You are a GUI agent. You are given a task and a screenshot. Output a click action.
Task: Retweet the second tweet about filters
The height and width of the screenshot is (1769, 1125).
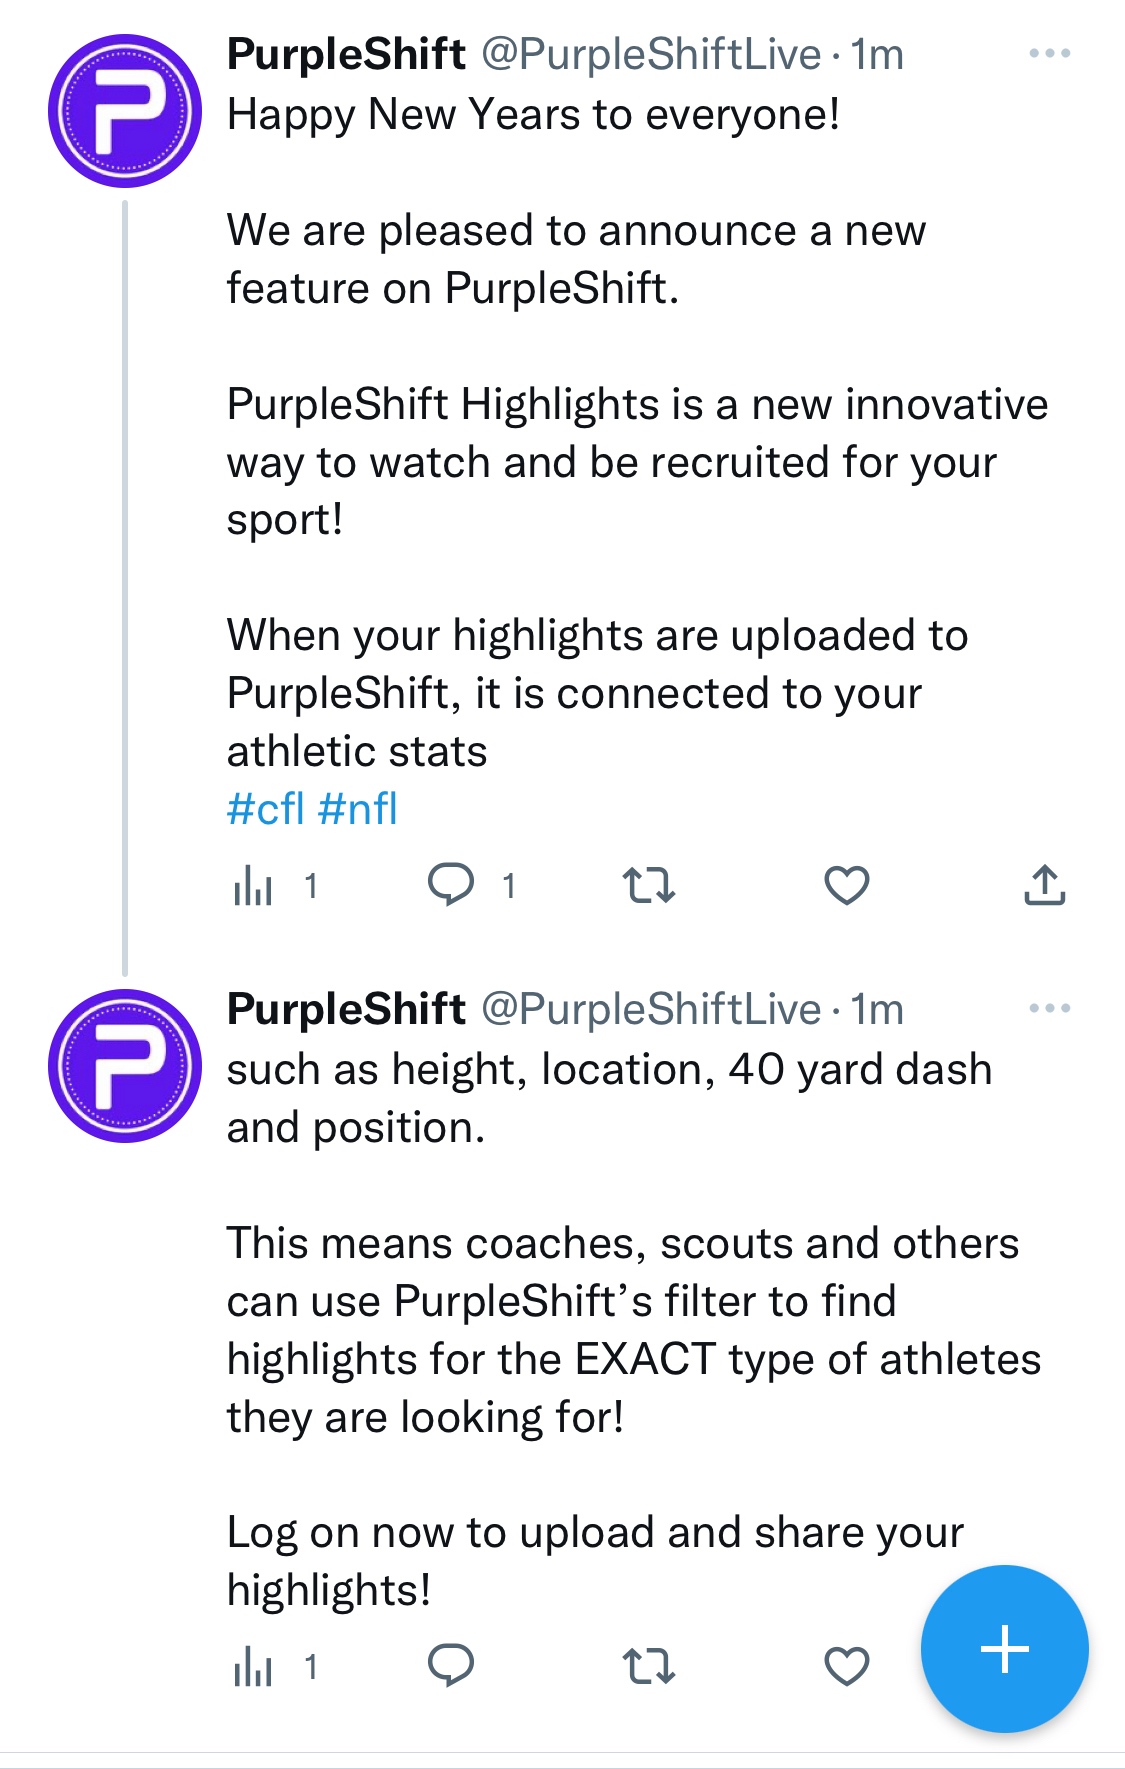coord(649,1666)
